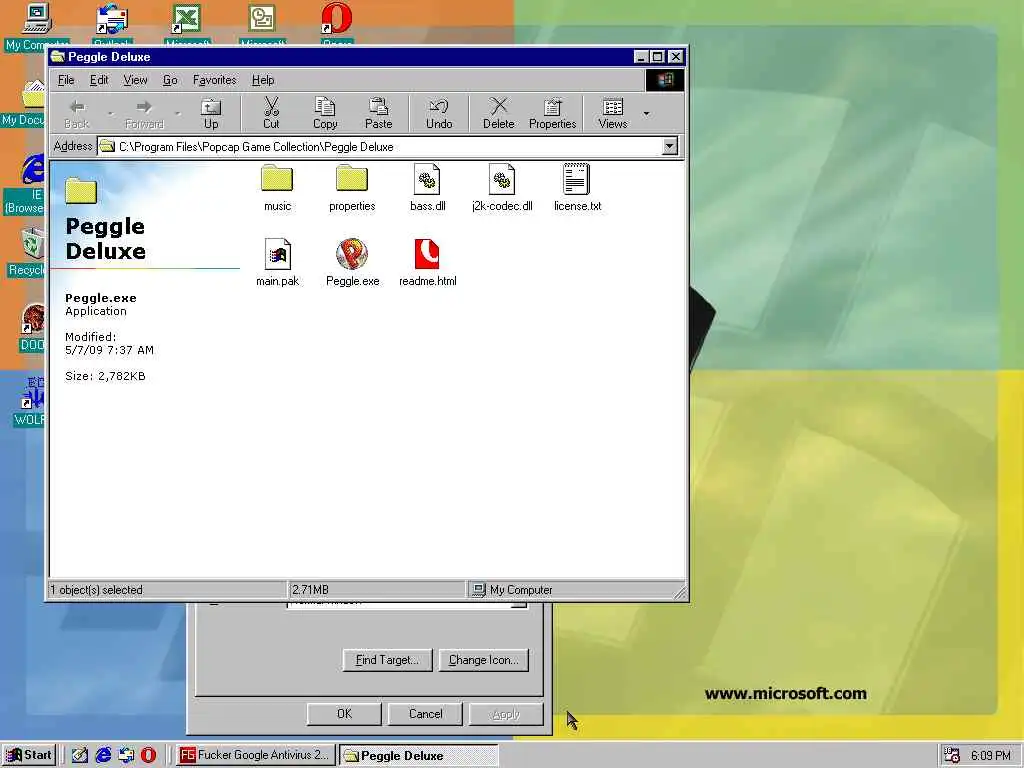Viewport: 1024px width, 768px height.
Task: Select the Recycle Bin desktop icon
Action: [26, 253]
